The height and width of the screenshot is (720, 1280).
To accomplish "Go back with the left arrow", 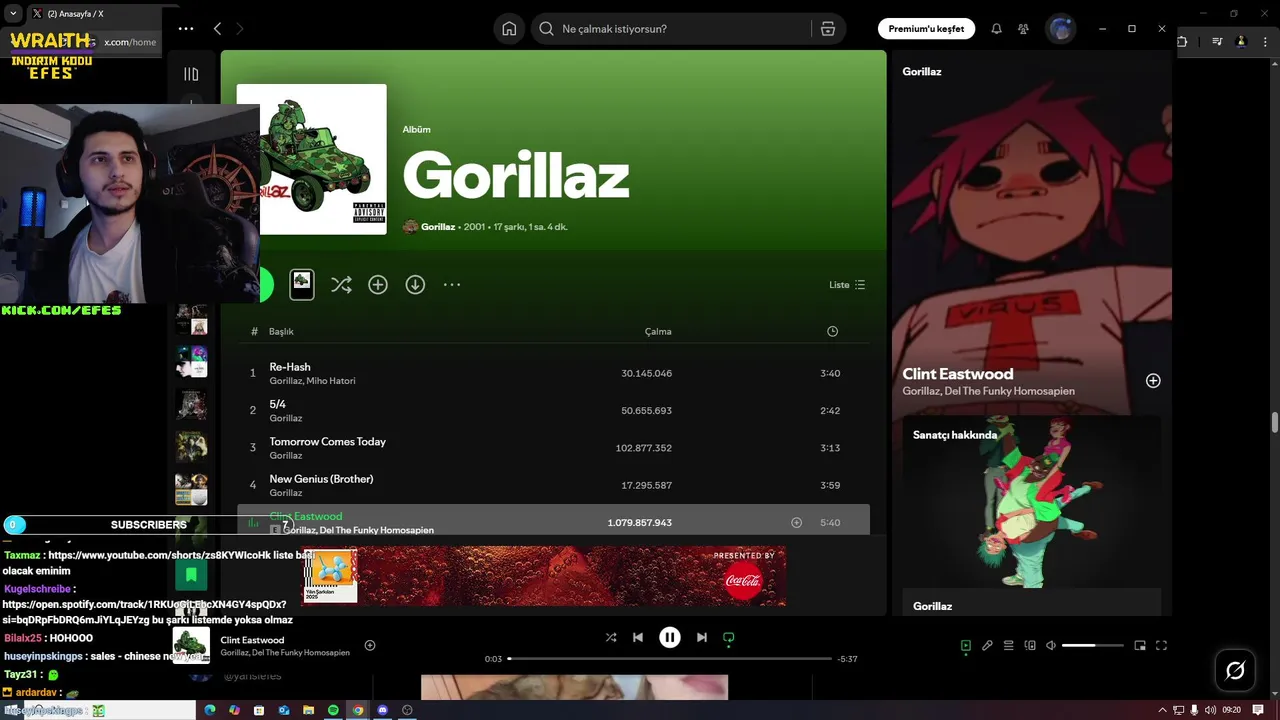I will pos(217,29).
